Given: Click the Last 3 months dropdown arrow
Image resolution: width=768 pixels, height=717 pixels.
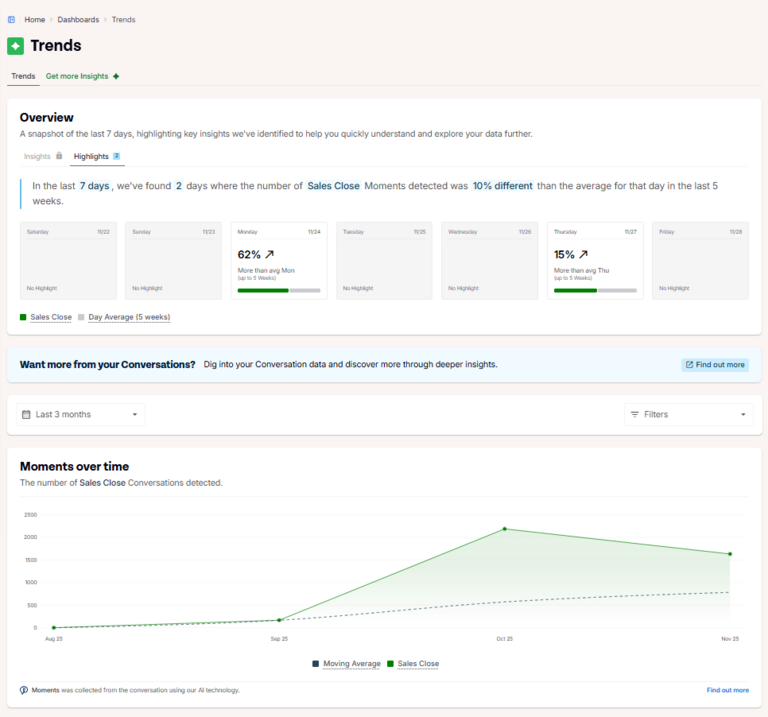Looking at the screenshot, I should (135, 415).
